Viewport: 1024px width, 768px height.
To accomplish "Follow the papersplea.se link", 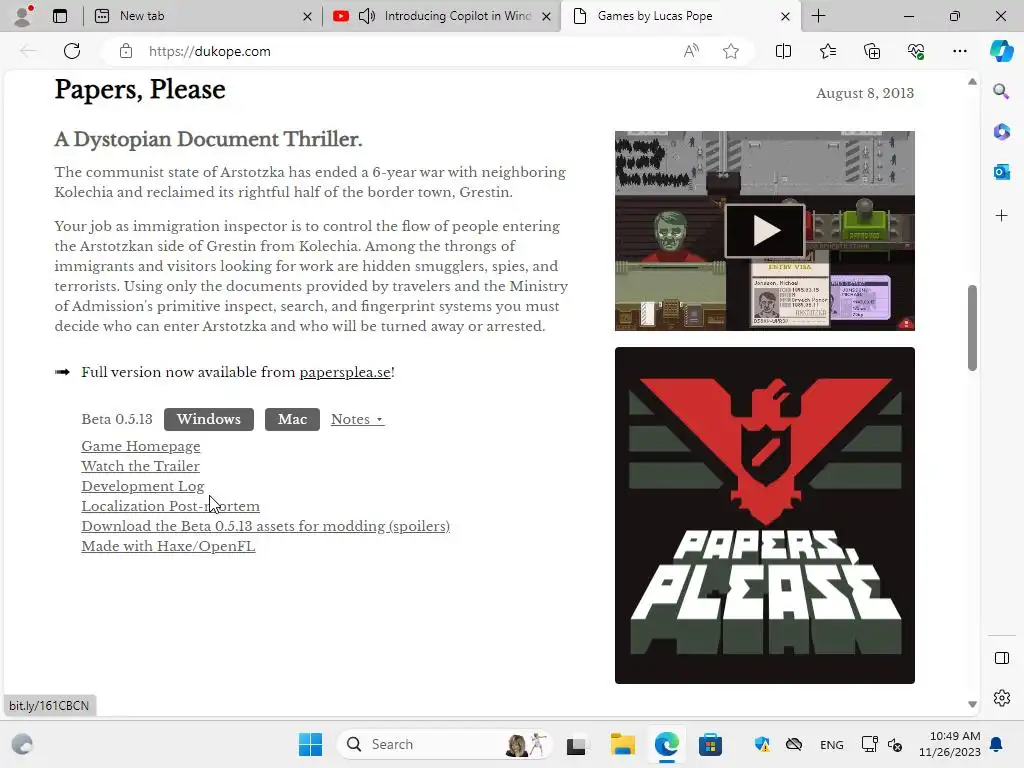I will point(345,372).
